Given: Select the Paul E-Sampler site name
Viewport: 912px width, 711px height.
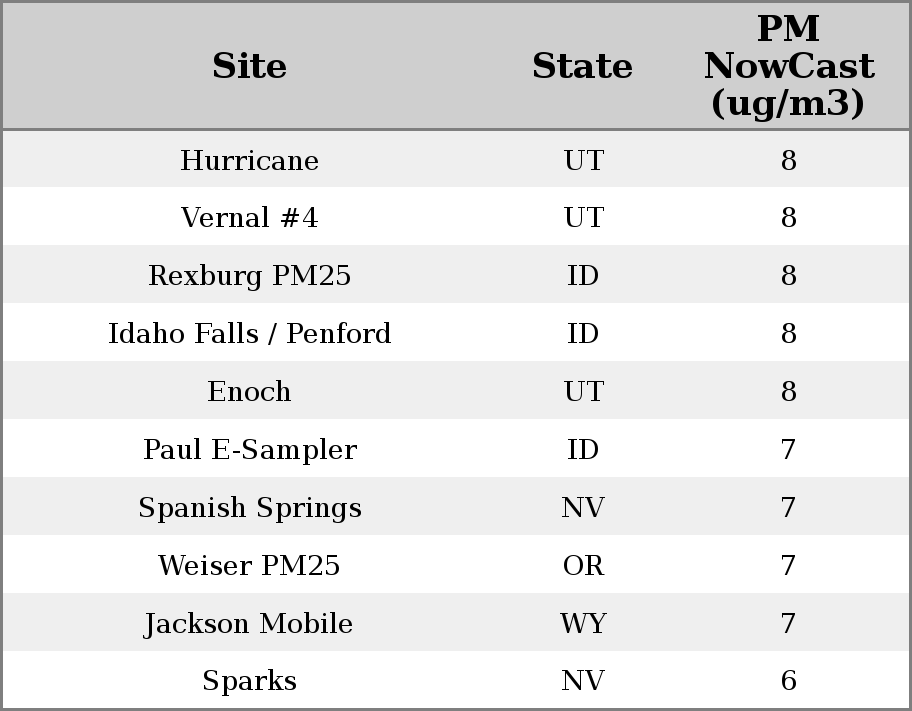Looking at the screenshot, I should [249, 450].
